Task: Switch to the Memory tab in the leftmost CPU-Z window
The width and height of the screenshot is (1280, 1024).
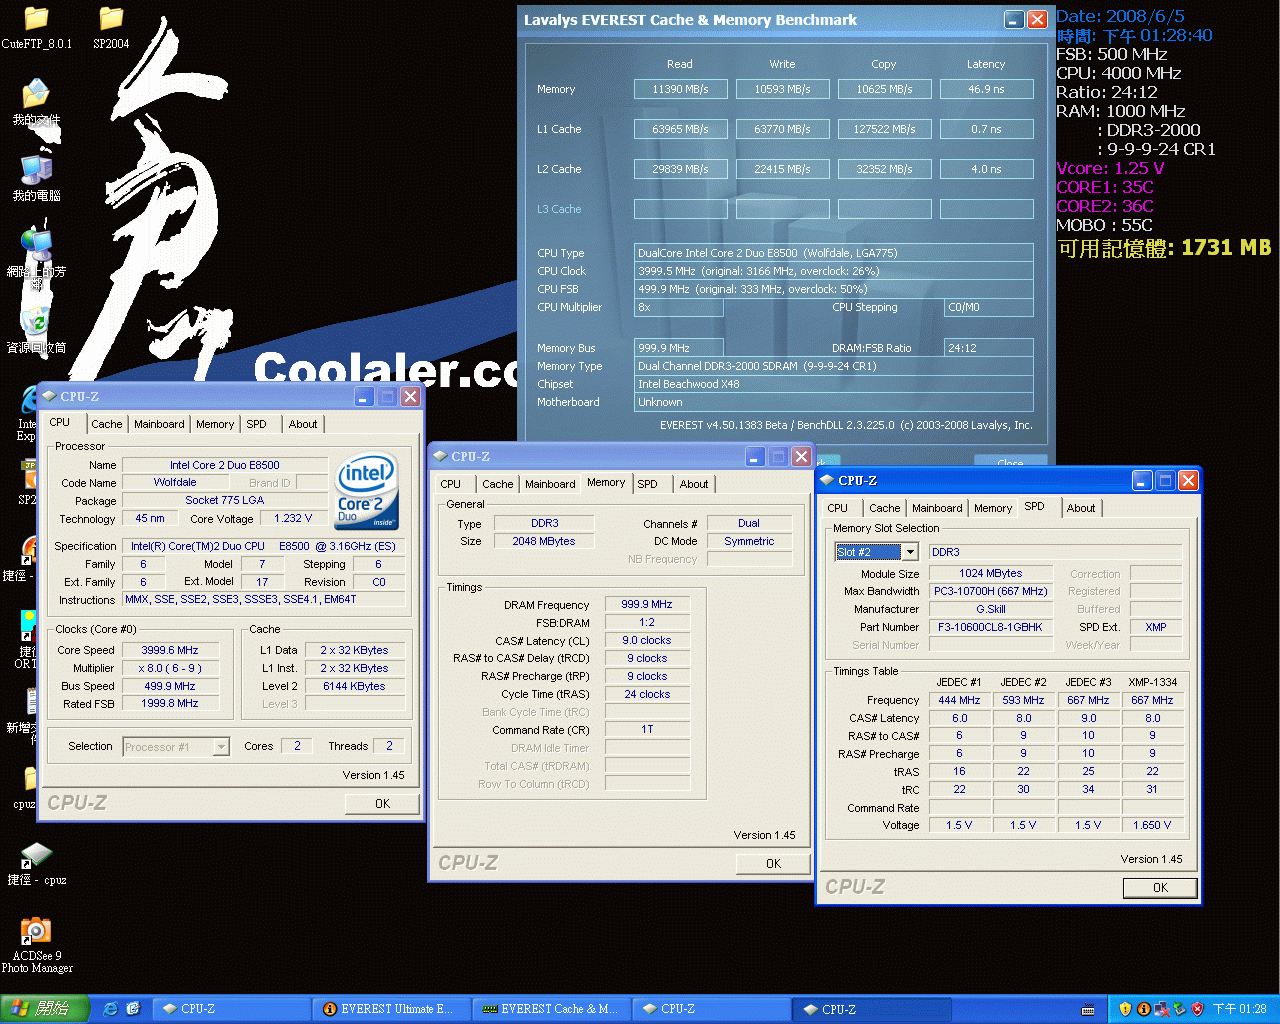Action: pos(215,424)
